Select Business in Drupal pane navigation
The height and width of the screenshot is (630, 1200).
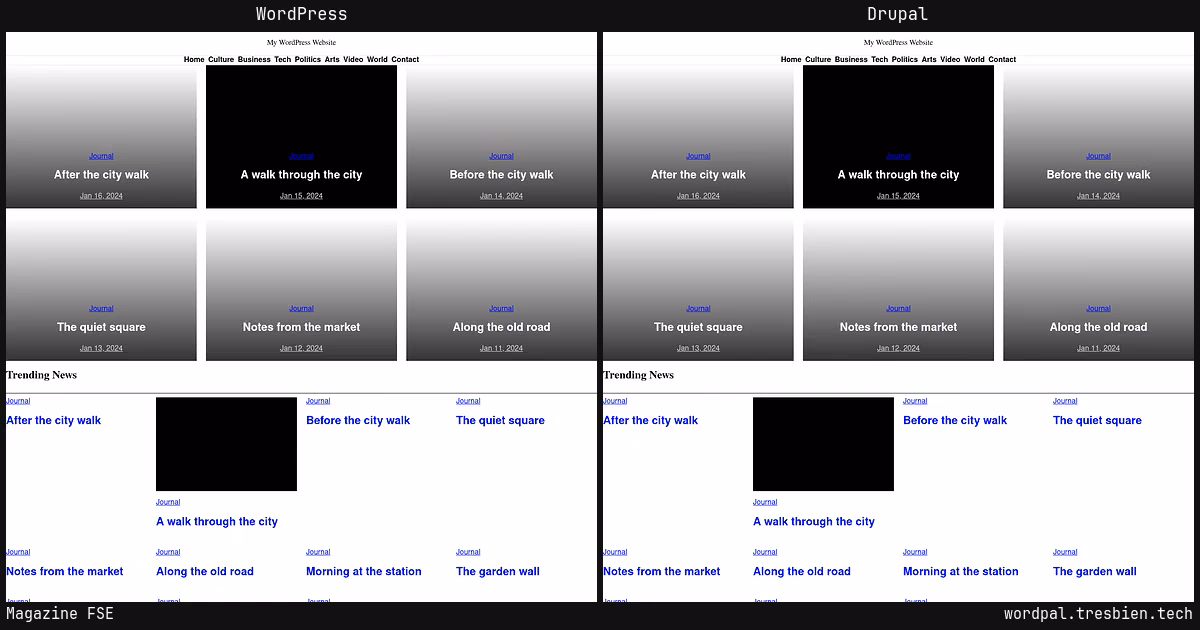851,60
